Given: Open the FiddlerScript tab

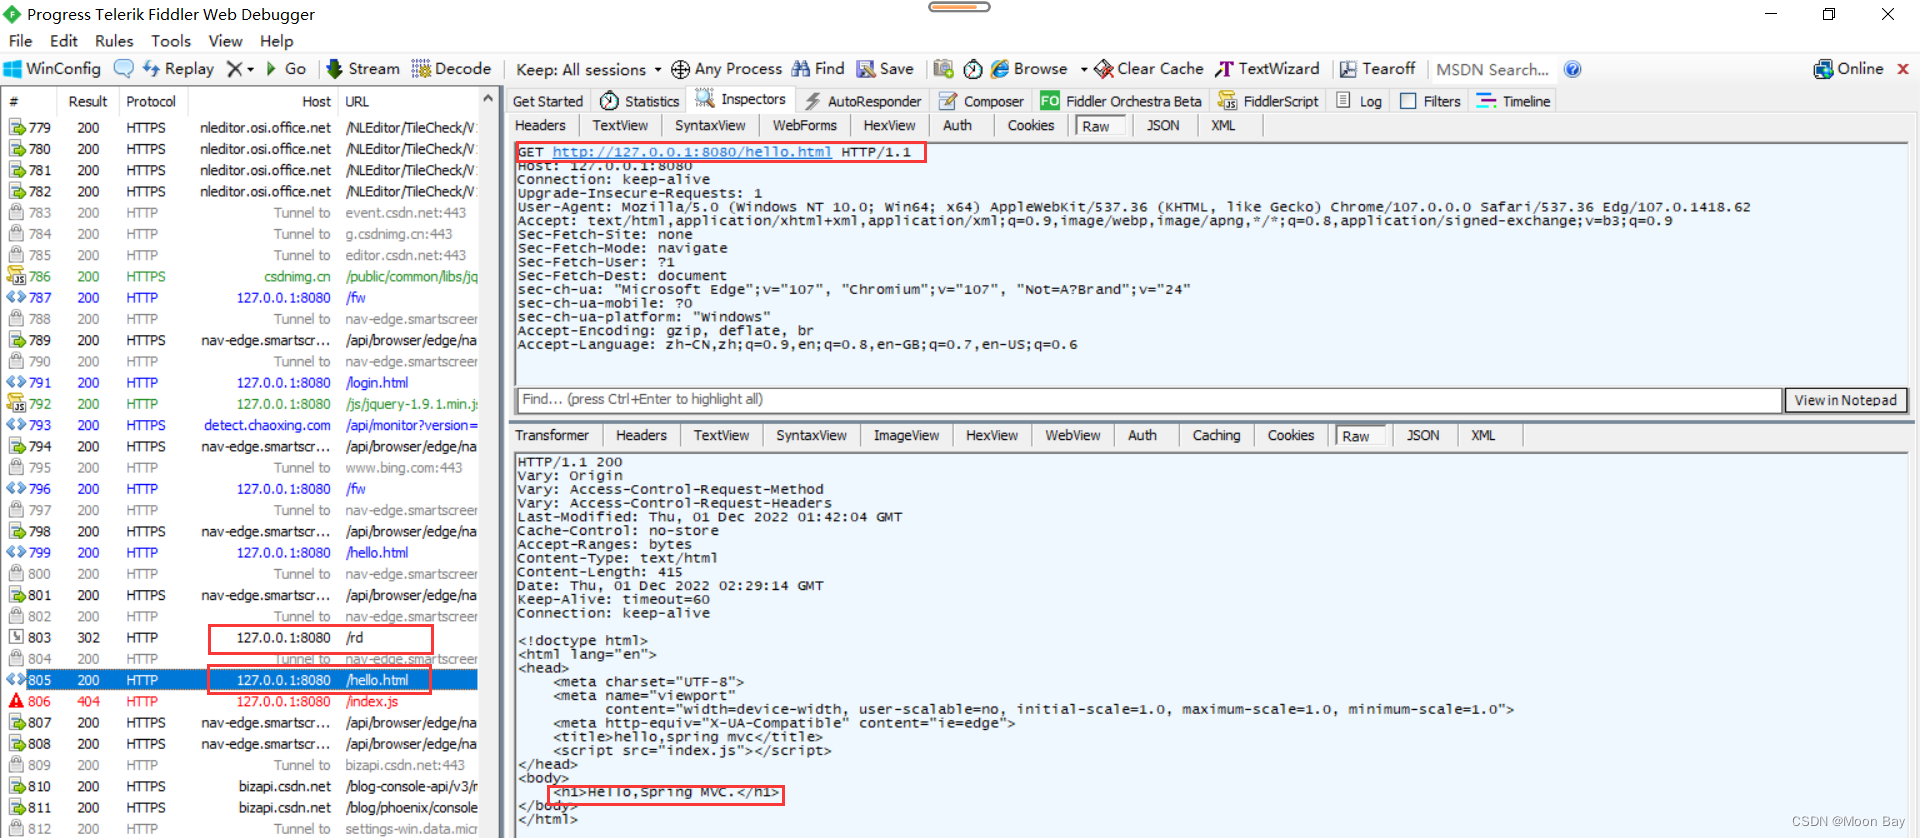Looking at the screenshot, I should tap(1268, 101).
